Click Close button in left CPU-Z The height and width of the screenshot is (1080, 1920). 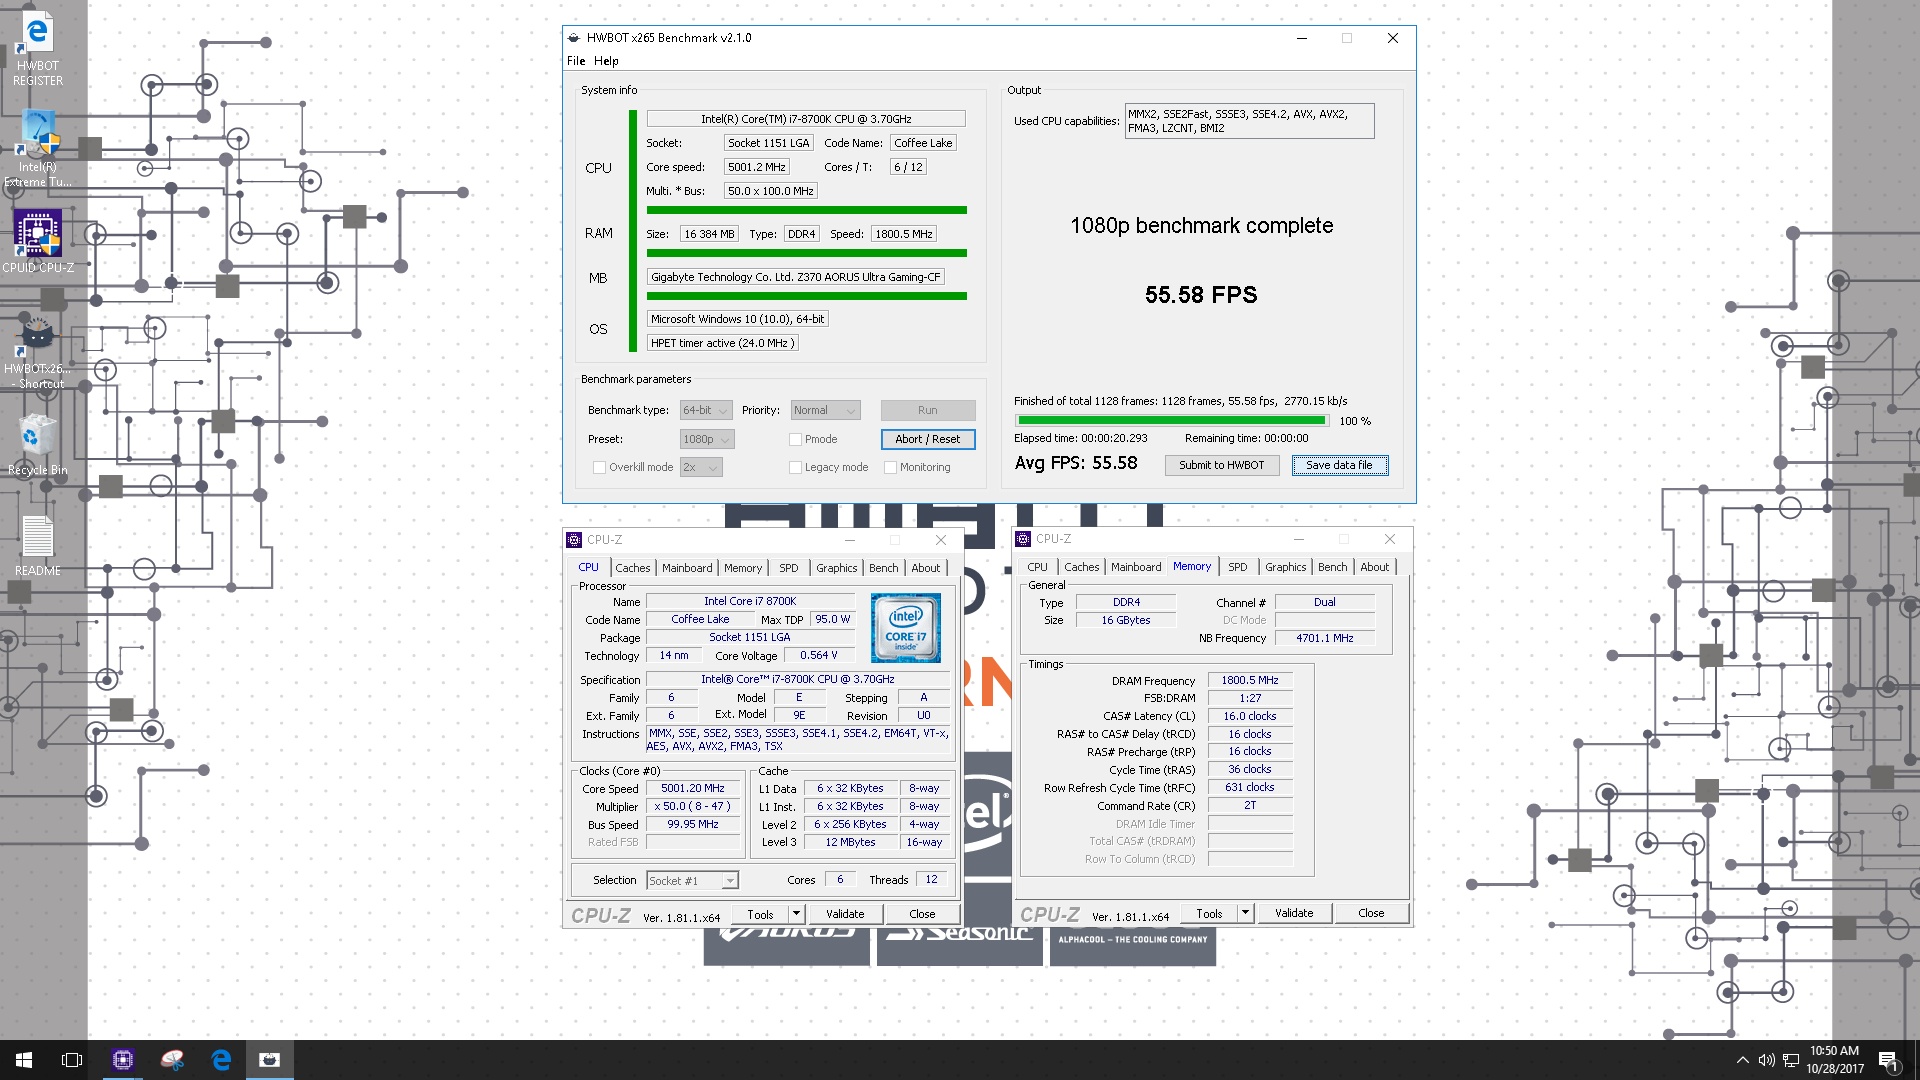click(922, 914)
